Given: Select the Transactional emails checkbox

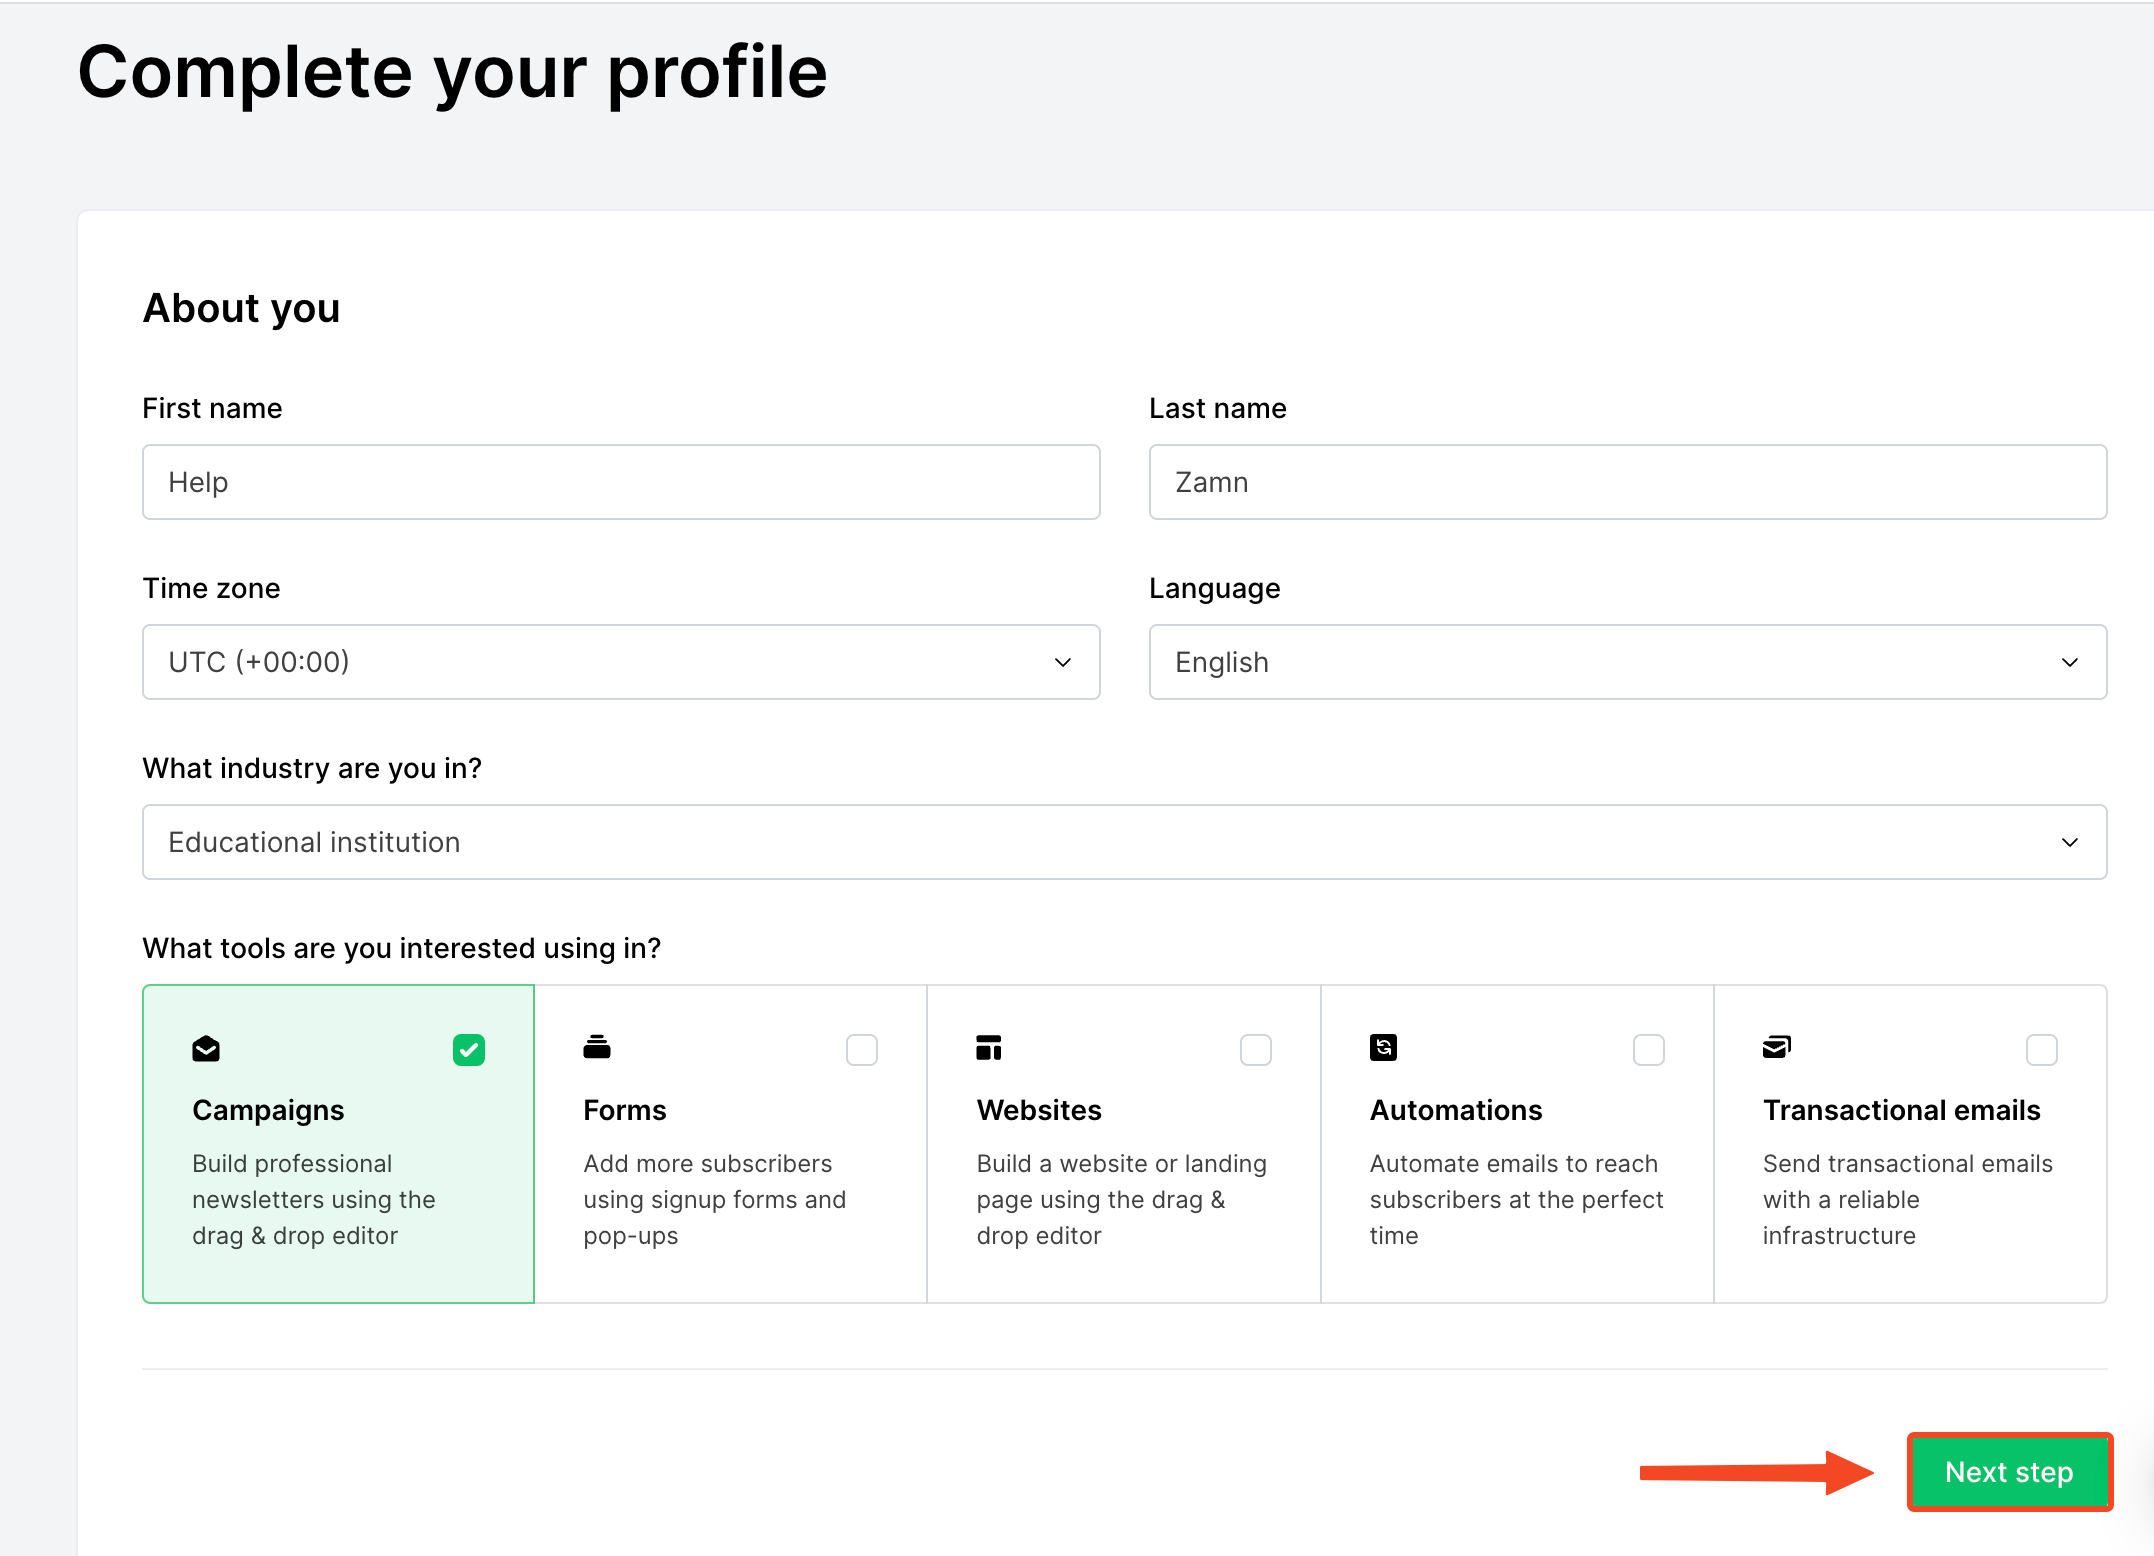Looking at the screenshot, I should tap(2042, 1050).
